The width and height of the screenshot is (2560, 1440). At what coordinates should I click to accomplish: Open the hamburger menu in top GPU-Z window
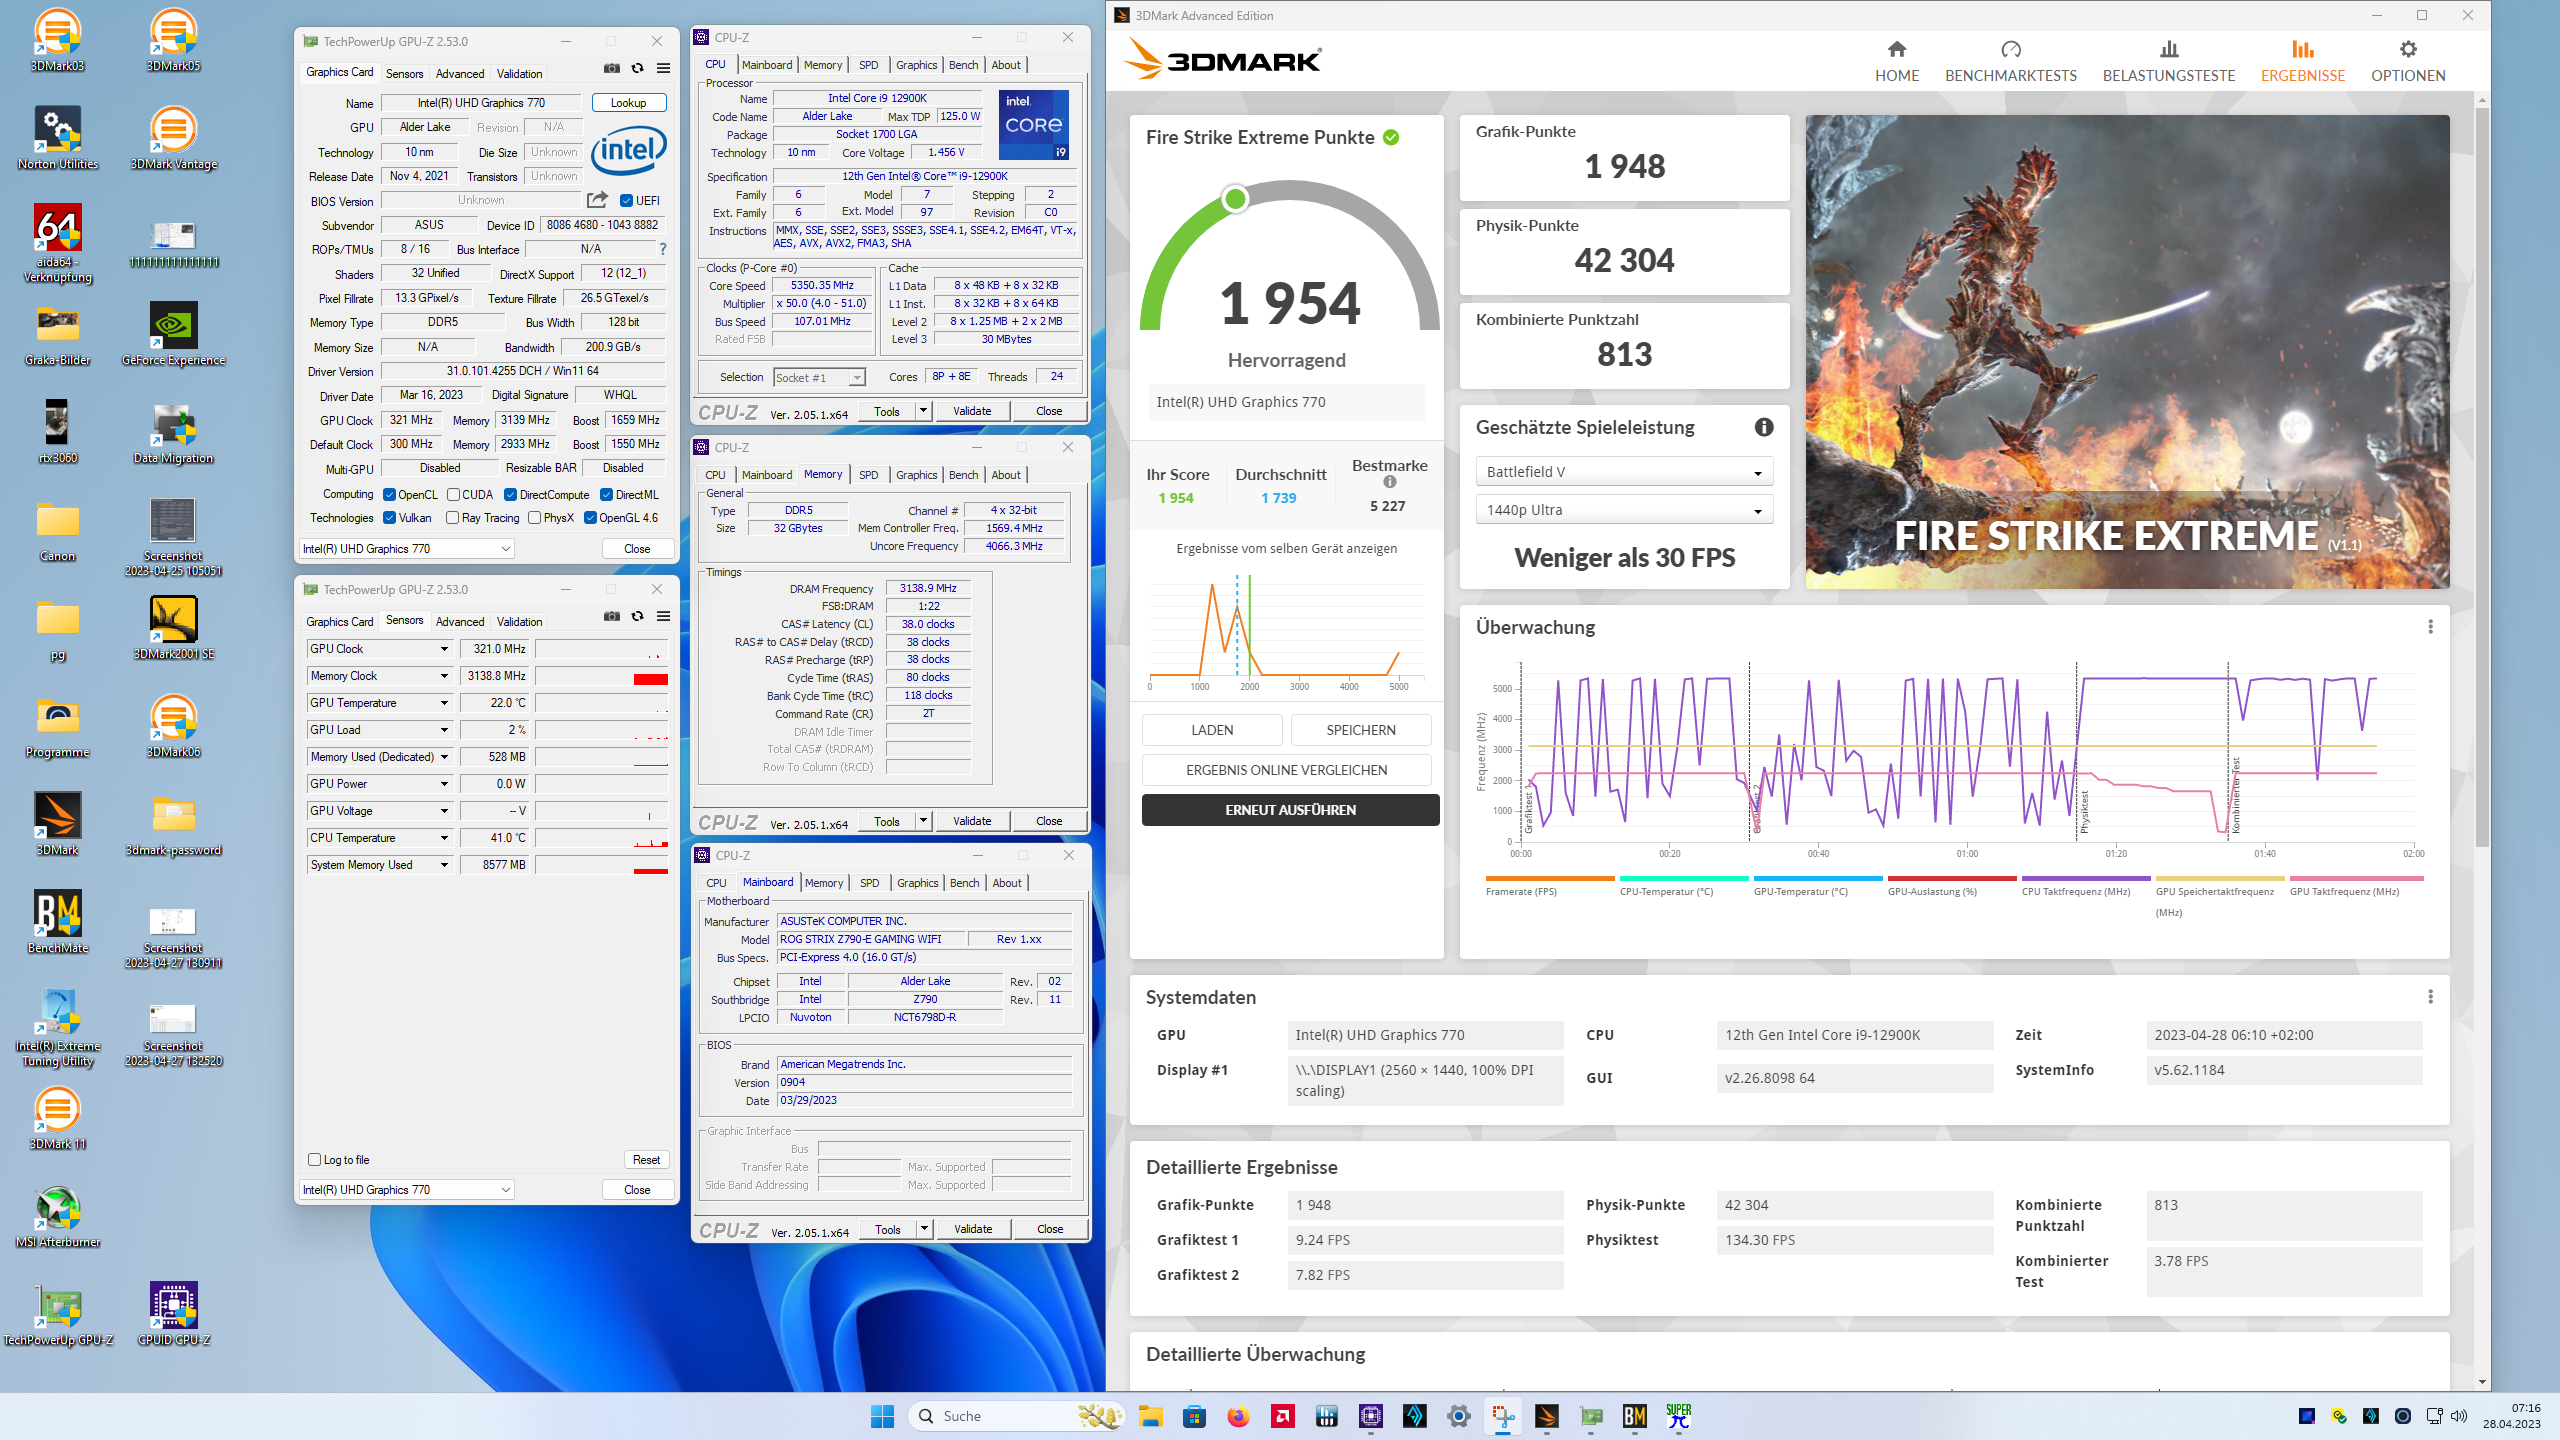coord(663,68)
